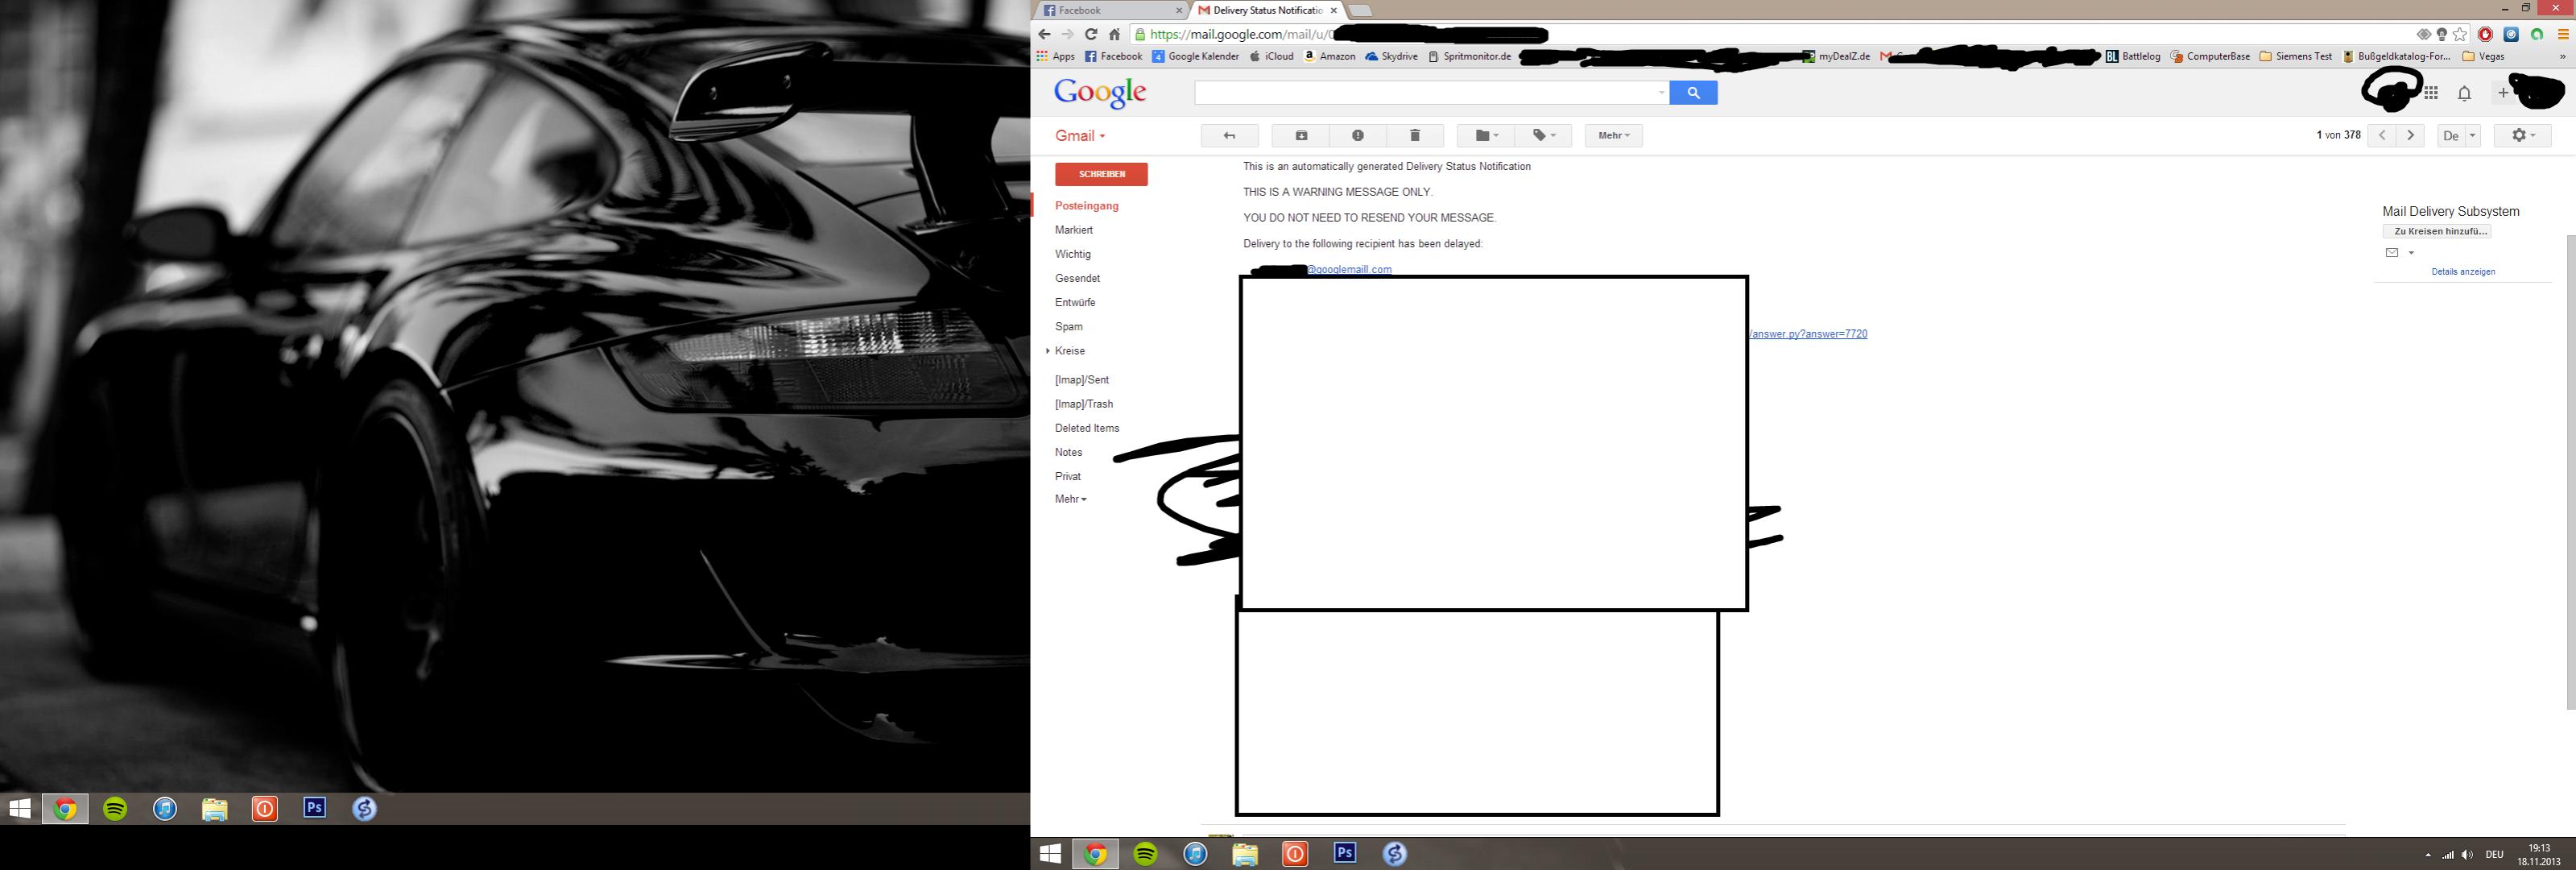This screenshot has width=2576, height=870.
Task: Open the Google apps grid icon
Action: pyautogui.click(x=2431, y=93)
